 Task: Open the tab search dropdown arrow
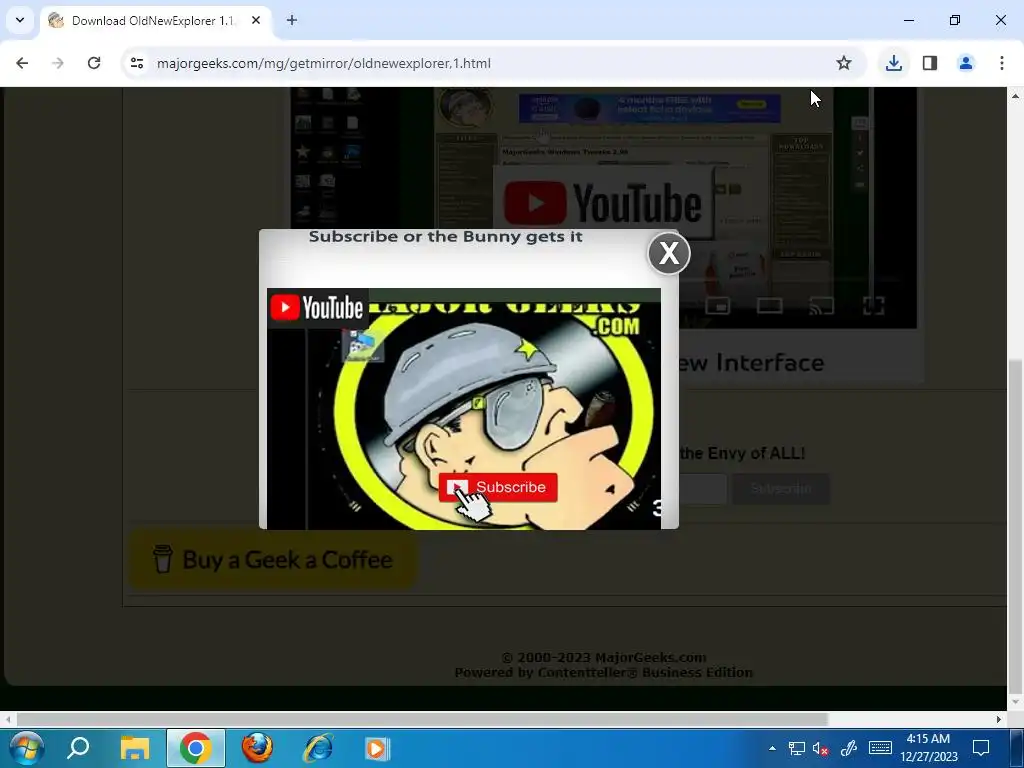20,20
